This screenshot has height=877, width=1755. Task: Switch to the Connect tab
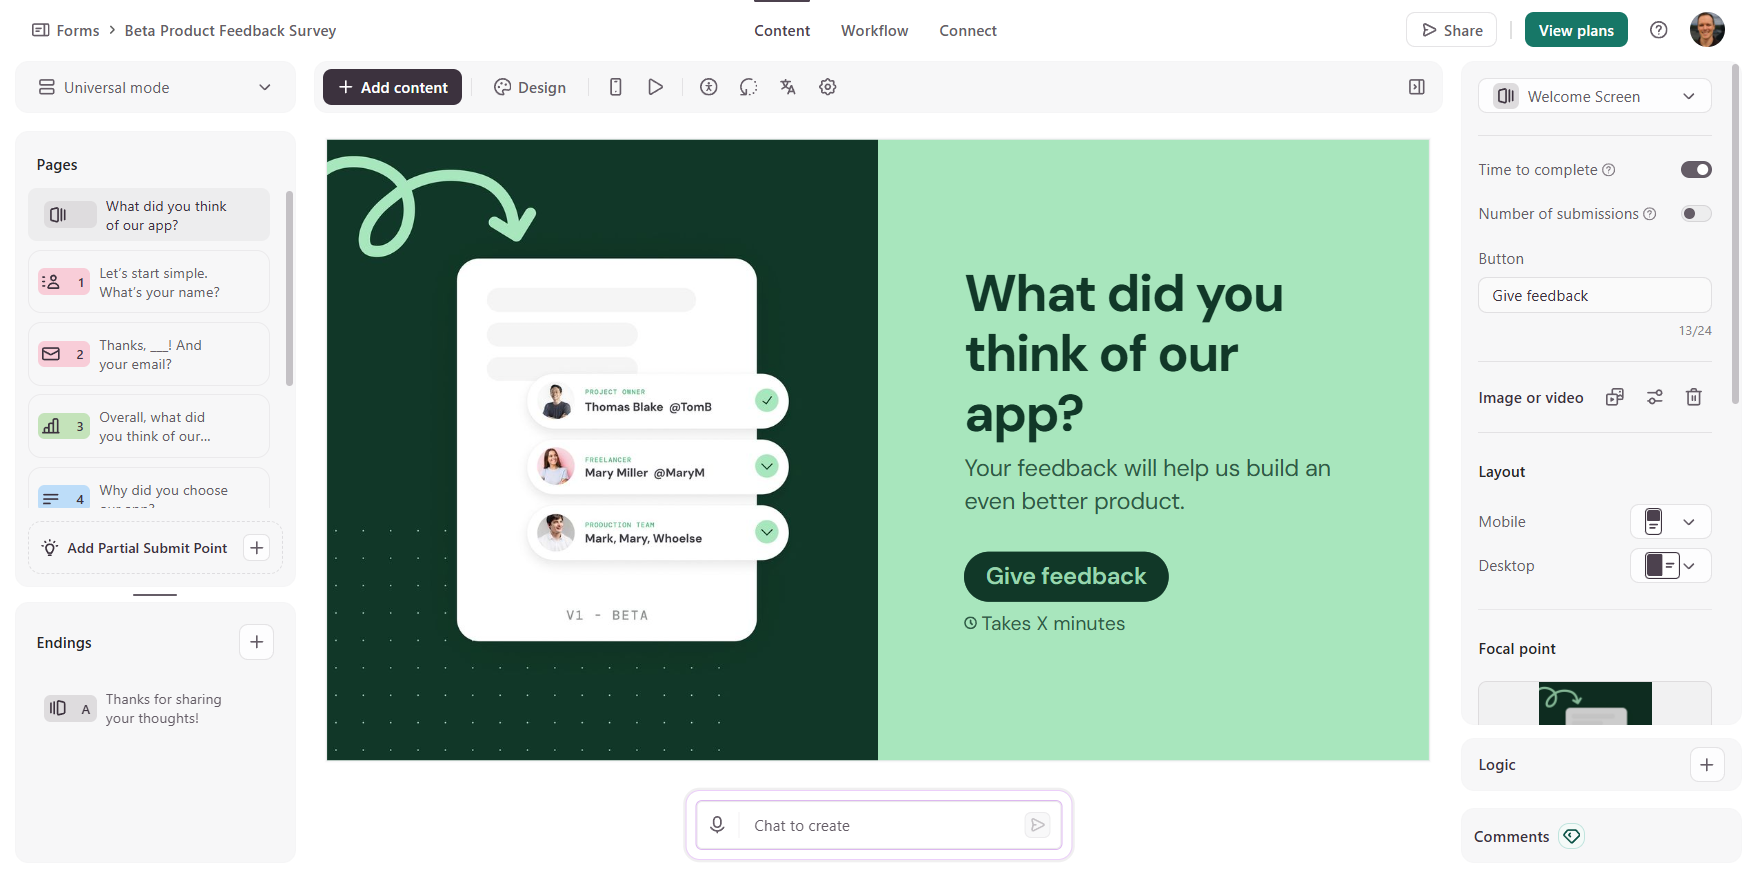point(968,31)
